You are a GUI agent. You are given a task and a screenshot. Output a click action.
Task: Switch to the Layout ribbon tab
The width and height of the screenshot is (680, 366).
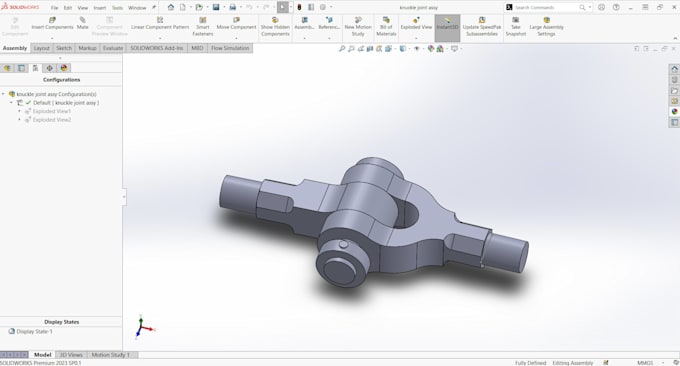(x=42, y=48)
